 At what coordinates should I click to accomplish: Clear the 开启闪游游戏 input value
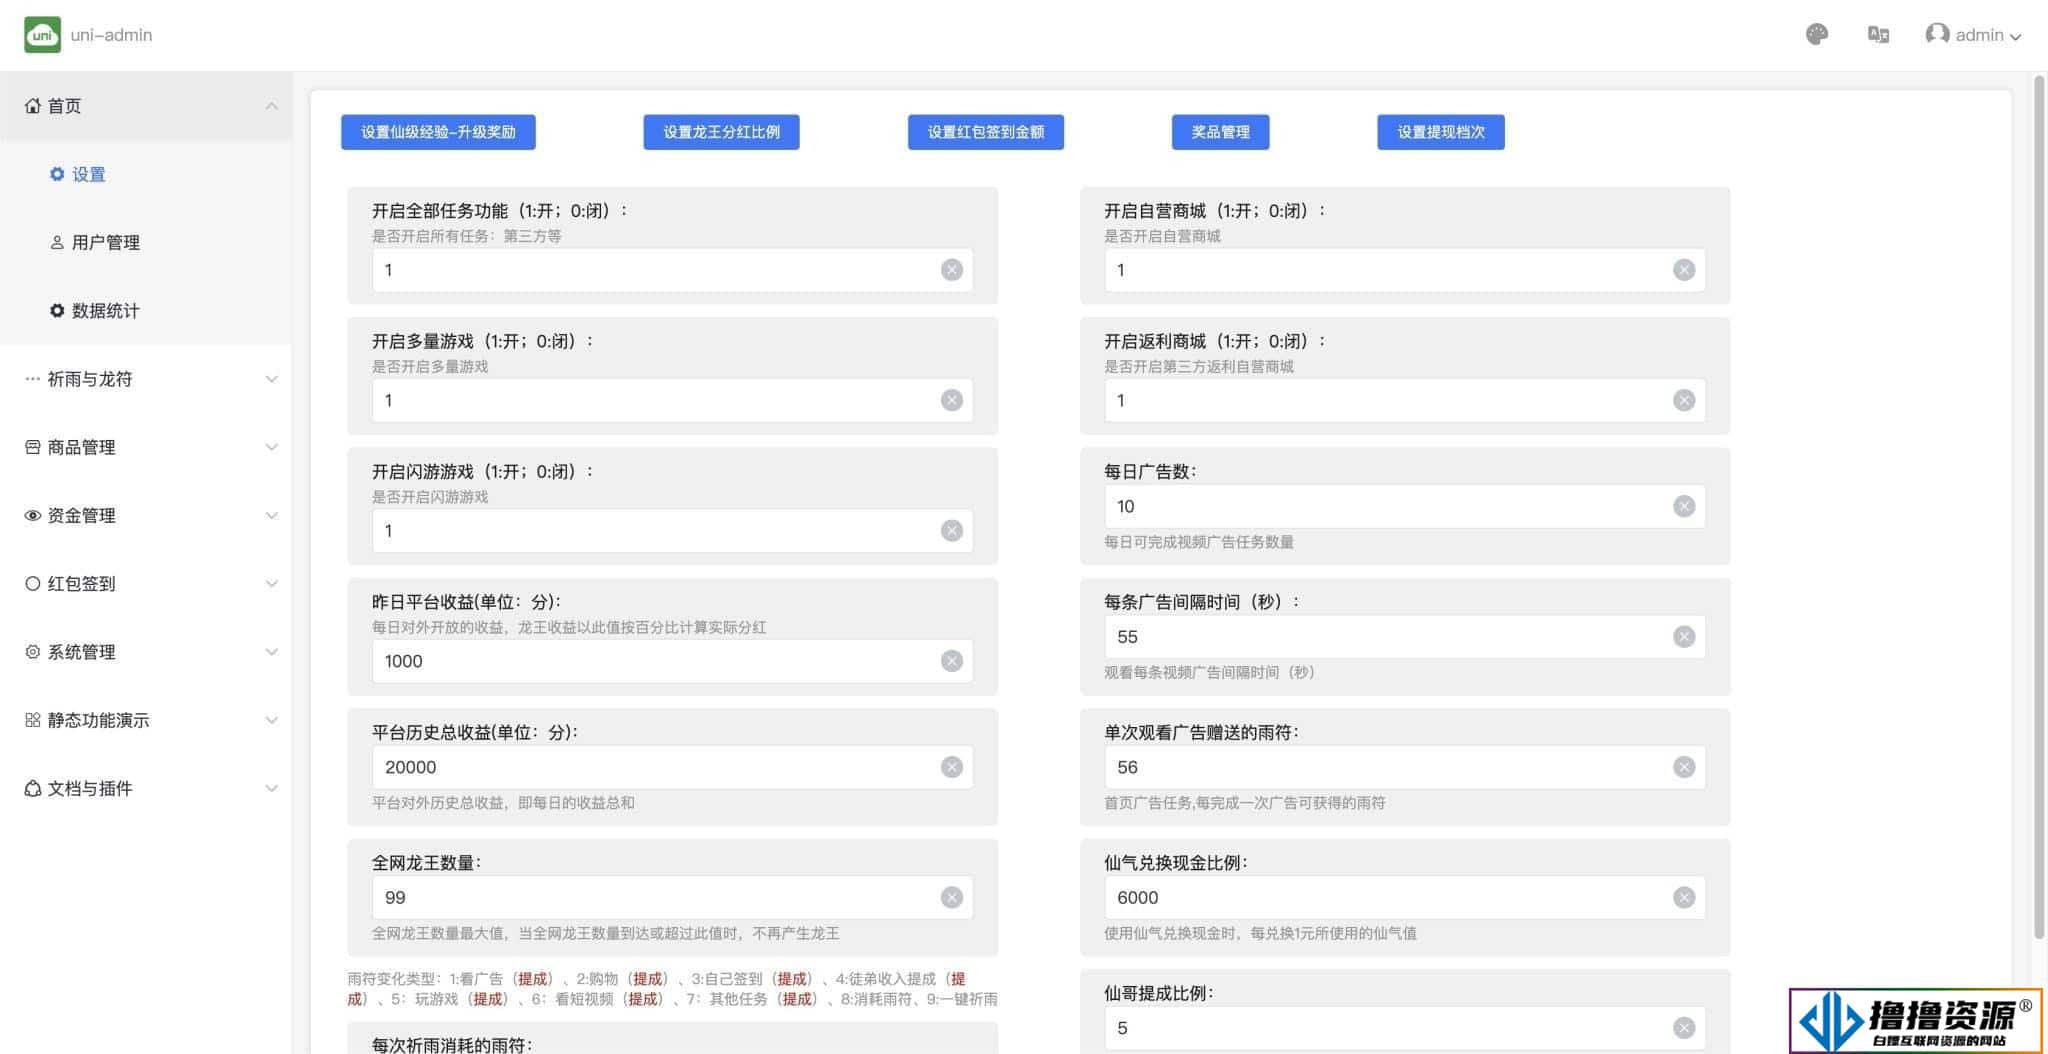pyautogui.click(x=951, y=531)
